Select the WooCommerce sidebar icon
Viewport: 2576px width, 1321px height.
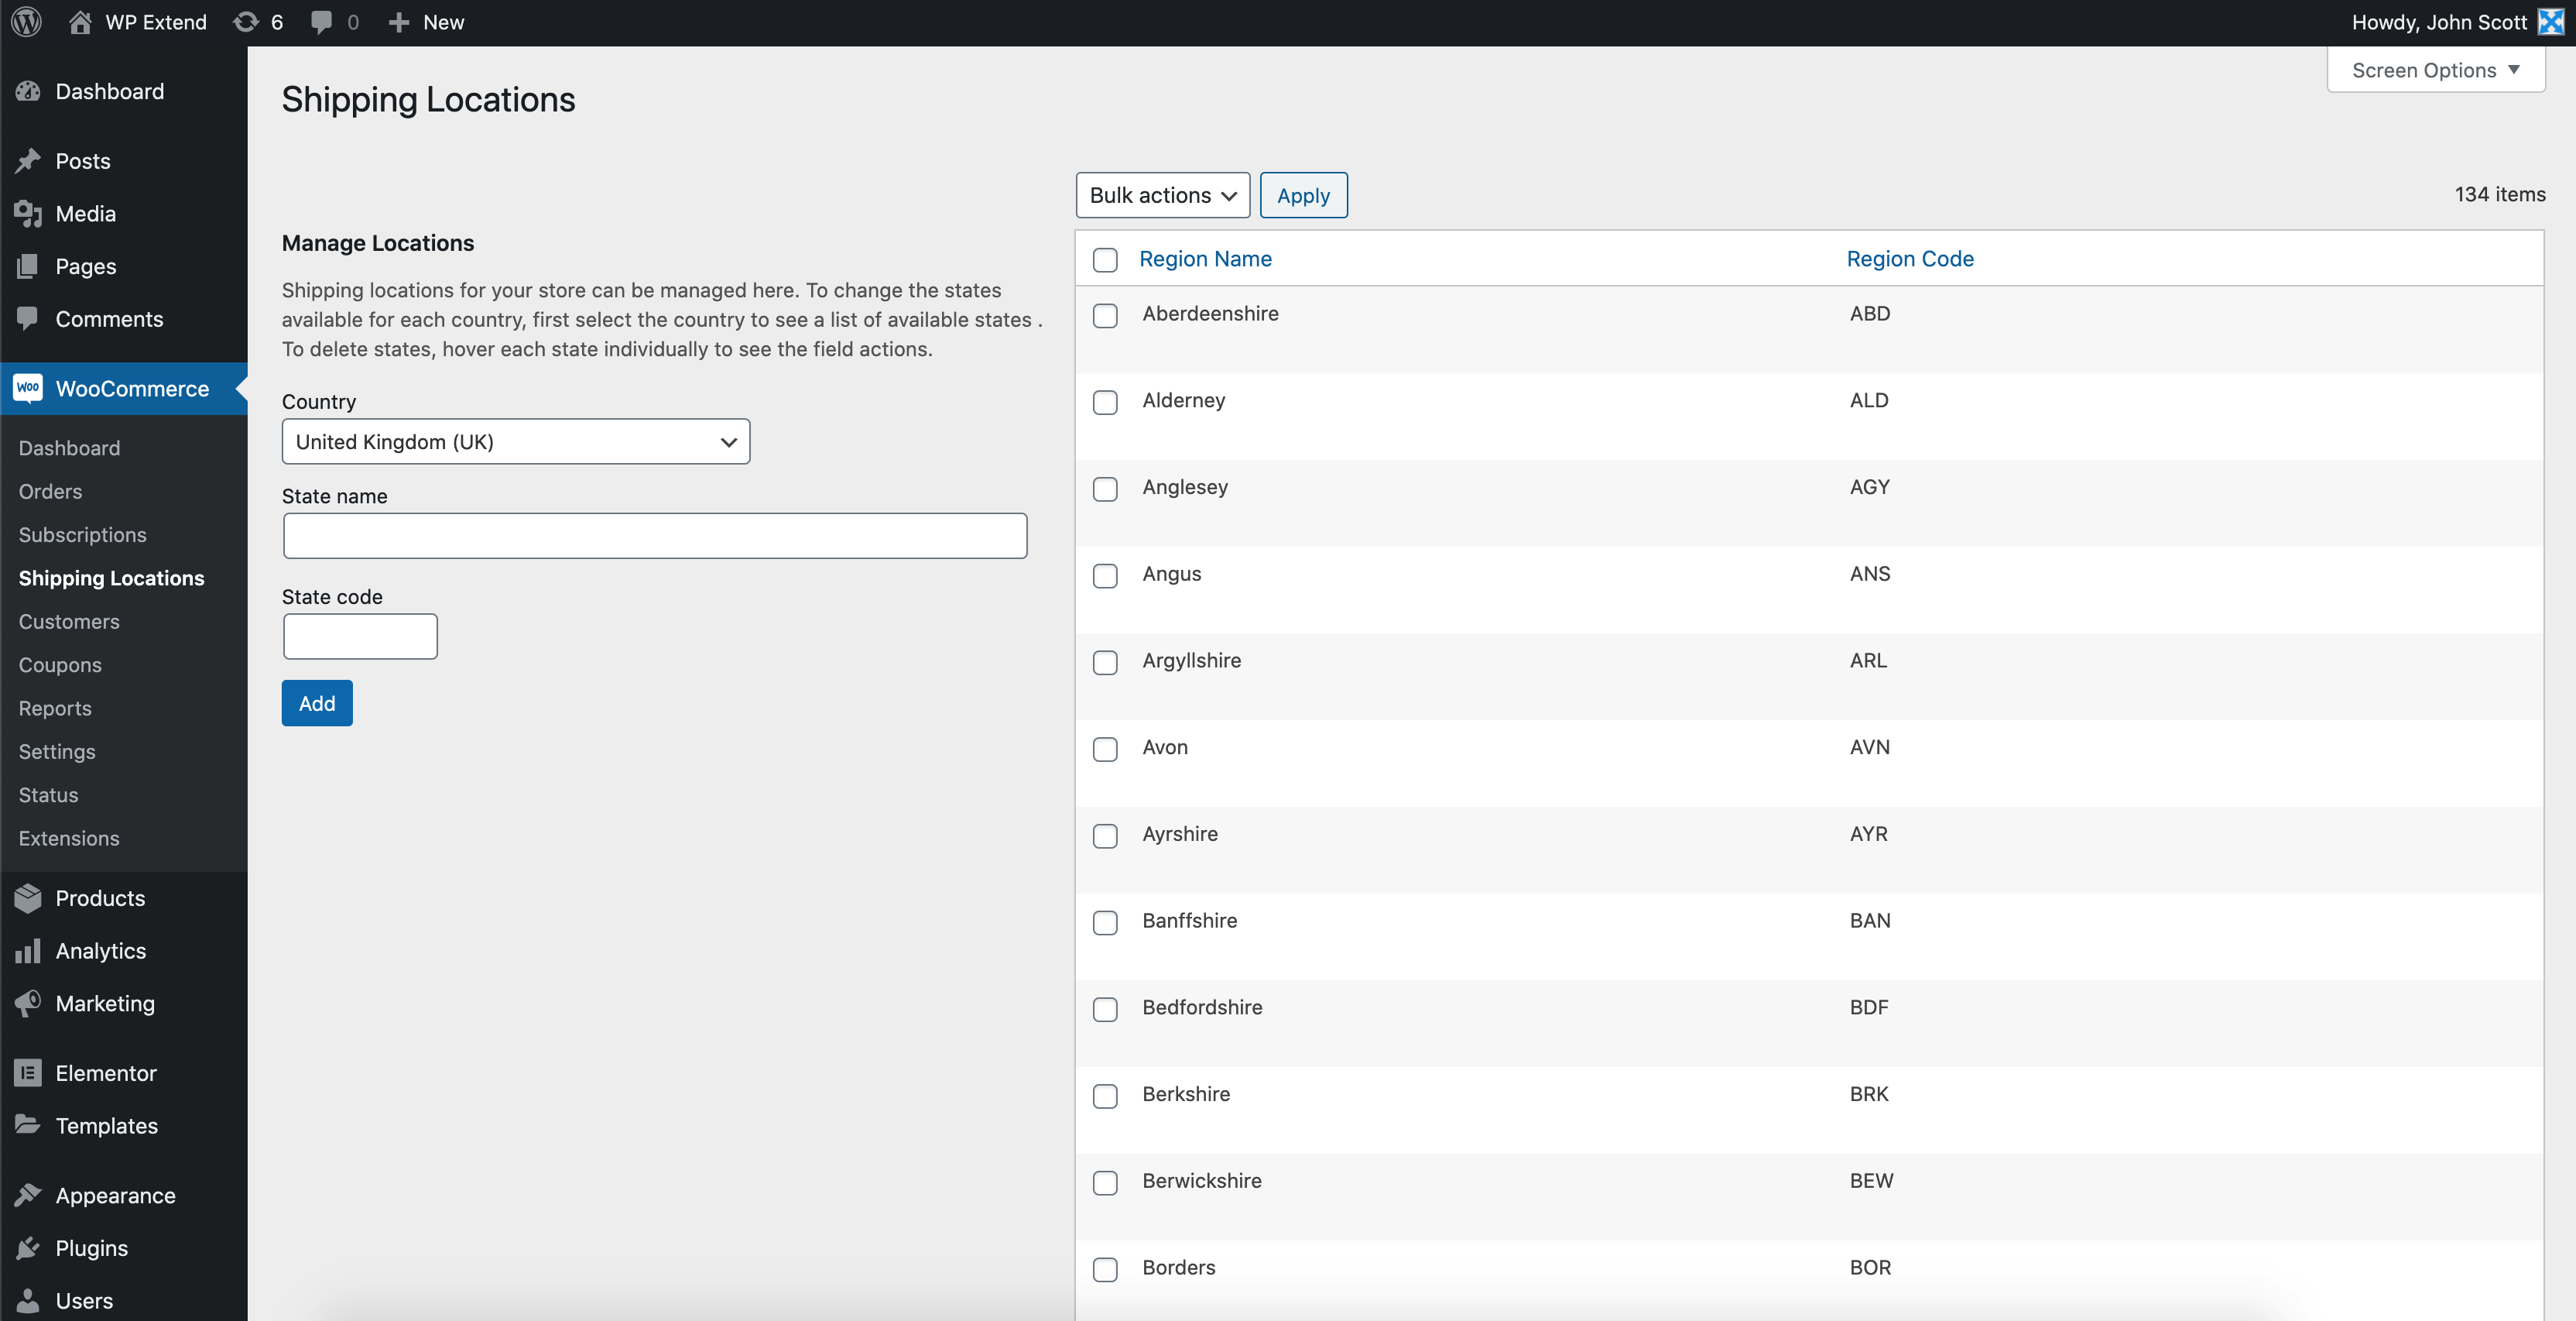[x=28, y=388]
